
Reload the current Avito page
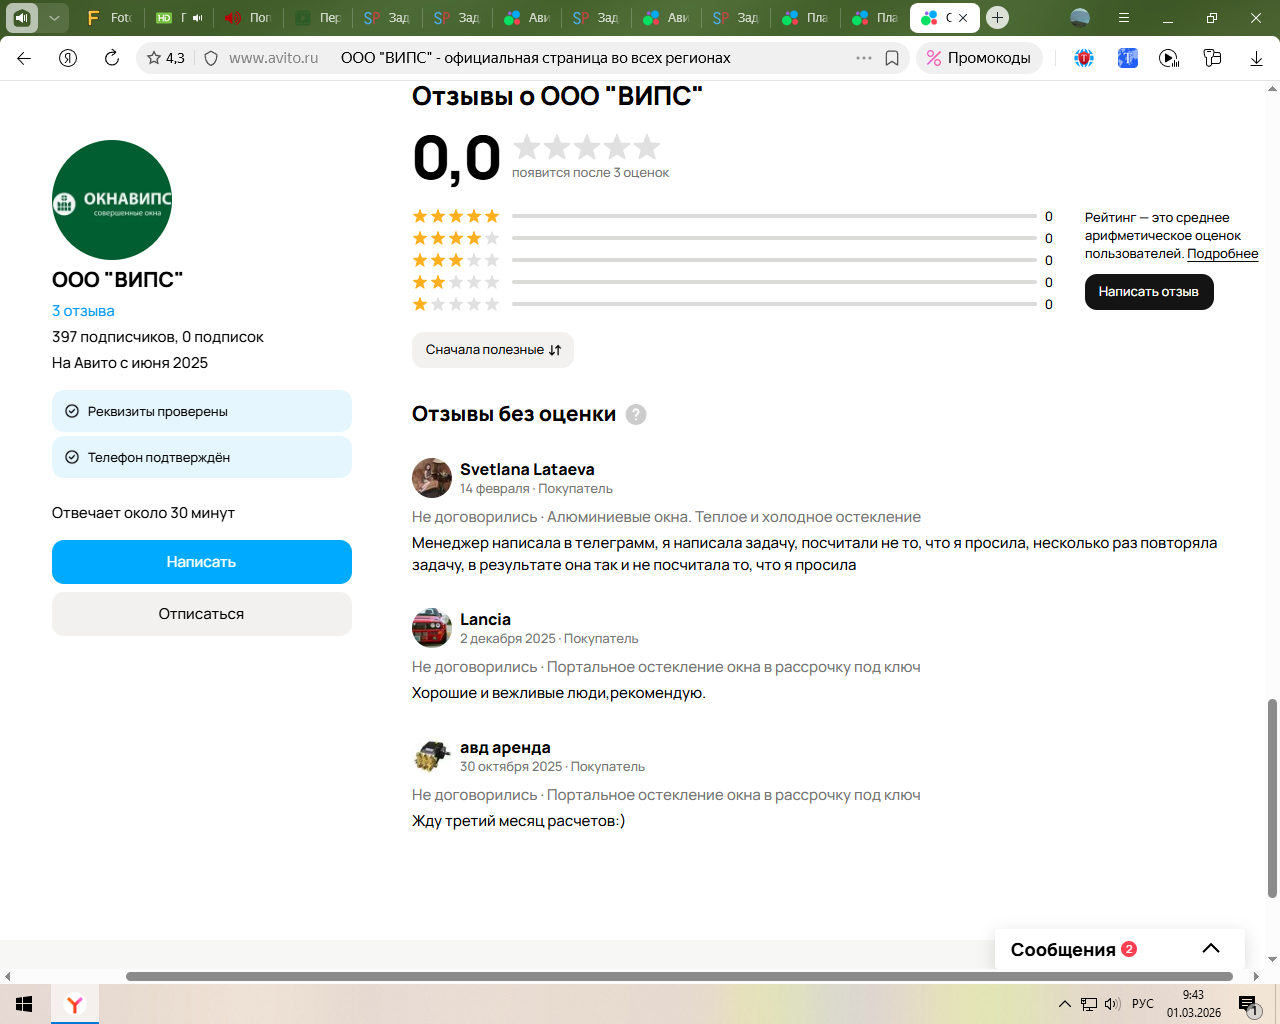tap(112, 58)
